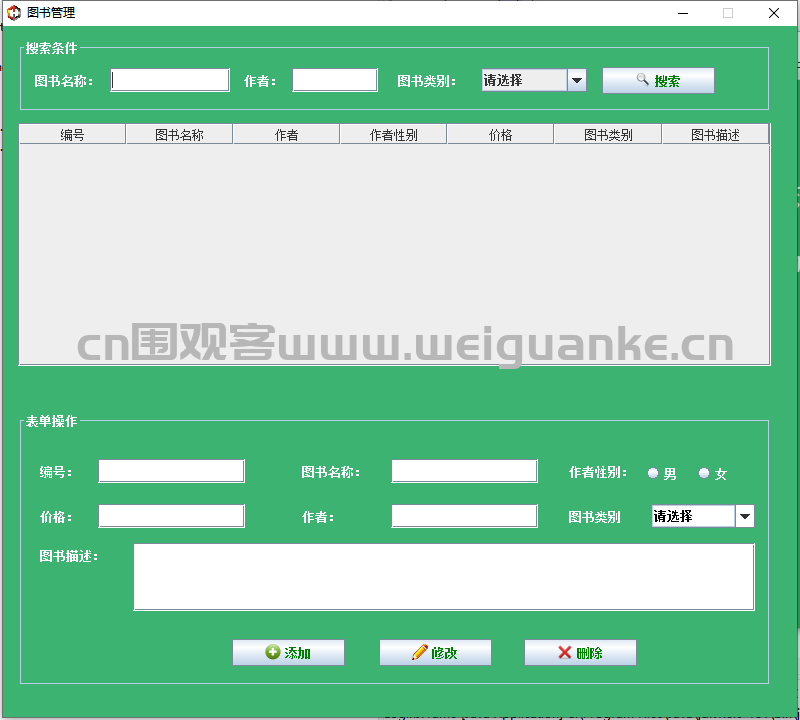Click the 添加 button label
This screenshot has height=720, width=800.
pos(297,653)
